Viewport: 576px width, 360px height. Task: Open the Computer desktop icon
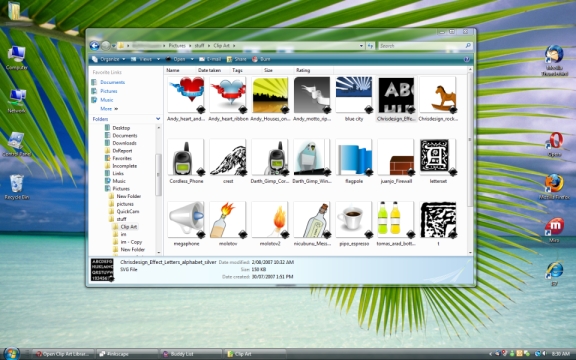(17, 58)
